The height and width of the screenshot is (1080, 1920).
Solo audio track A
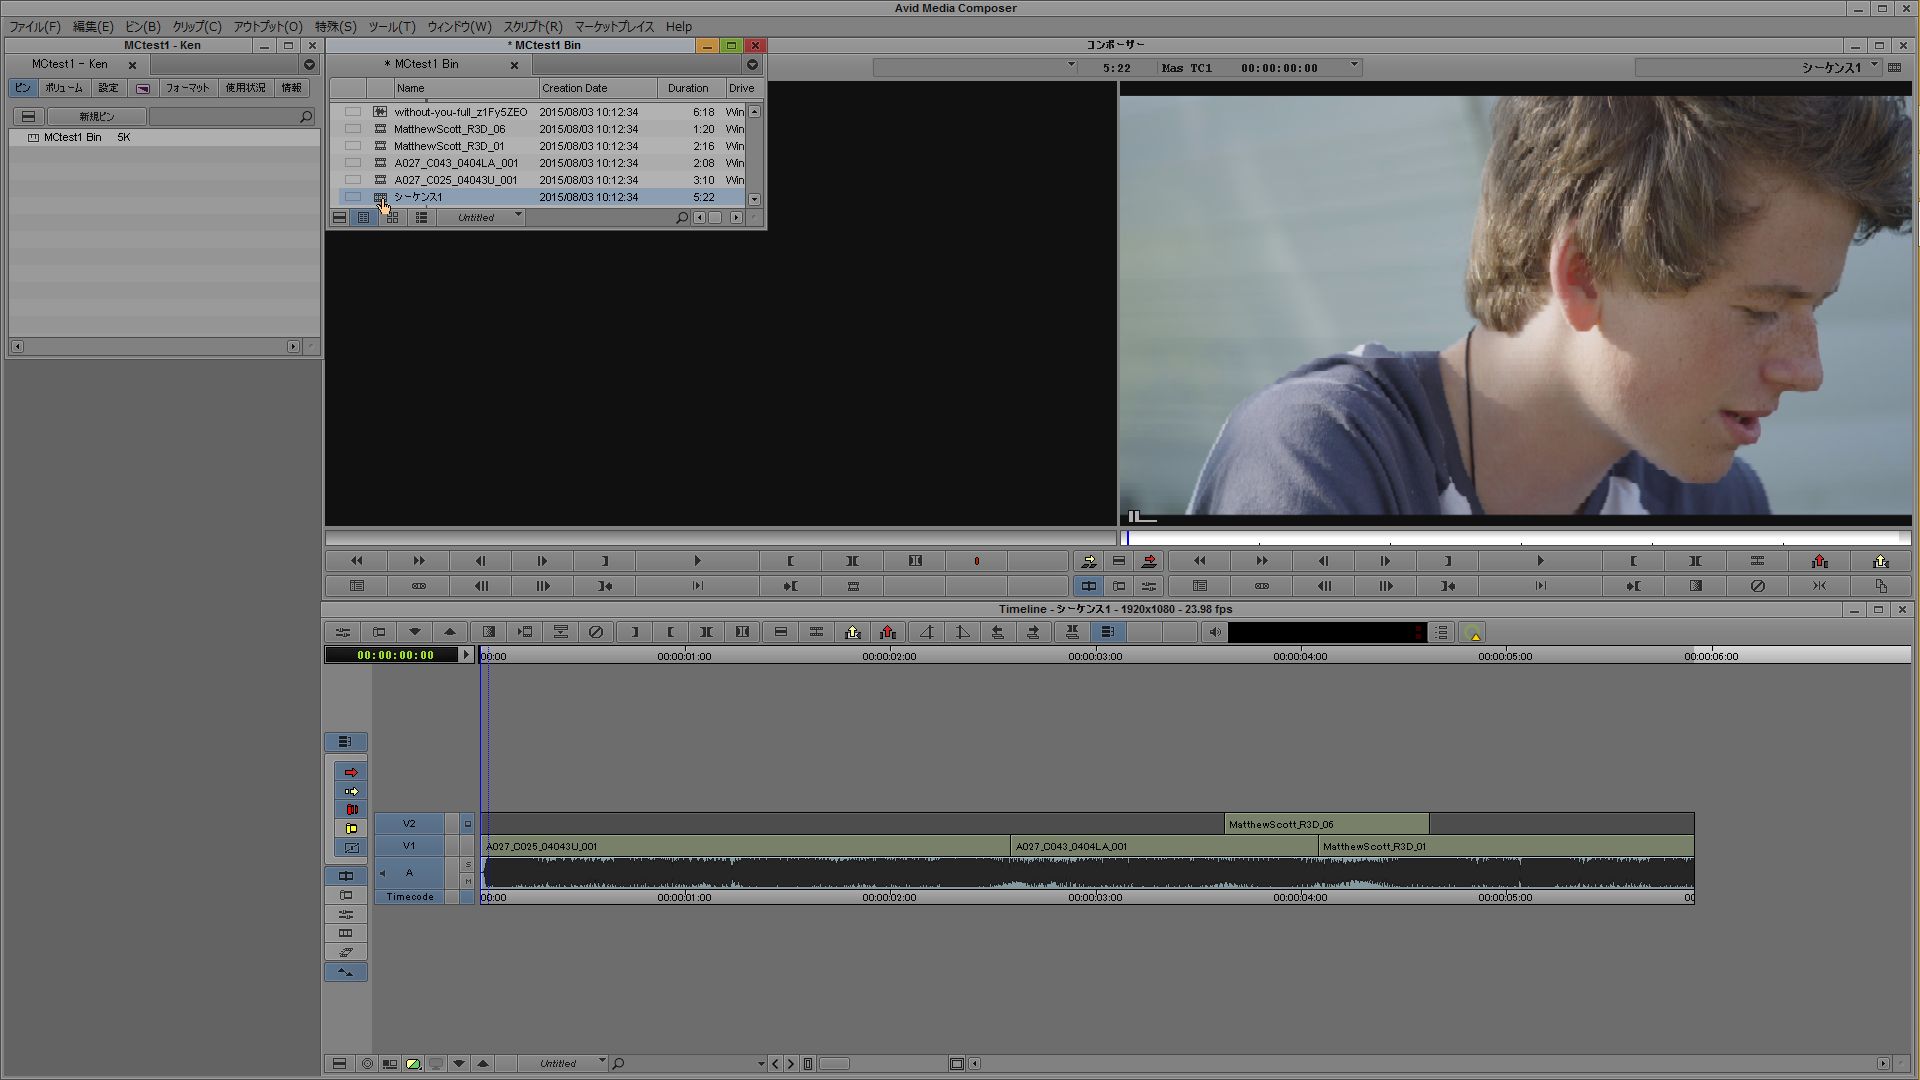(467, 865)
